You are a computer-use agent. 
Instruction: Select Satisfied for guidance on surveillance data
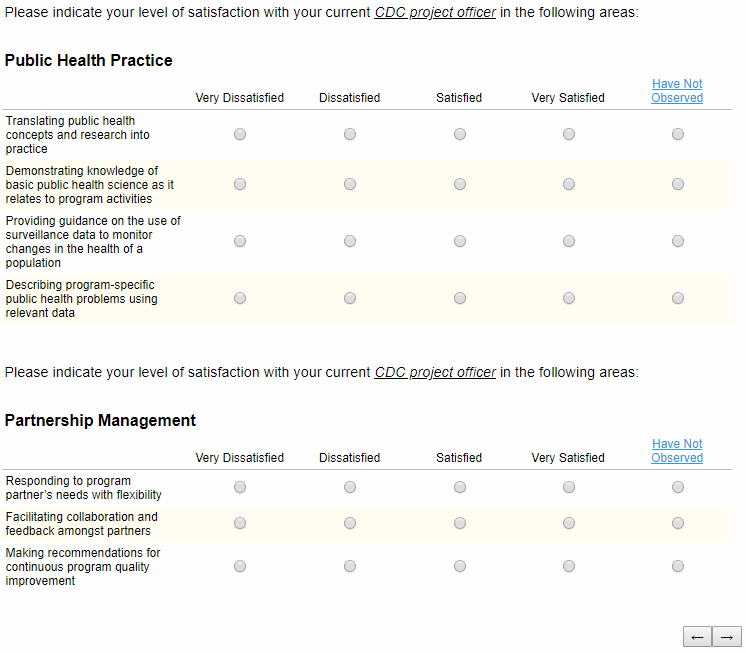pyautogui.click(x=460, y=241)
